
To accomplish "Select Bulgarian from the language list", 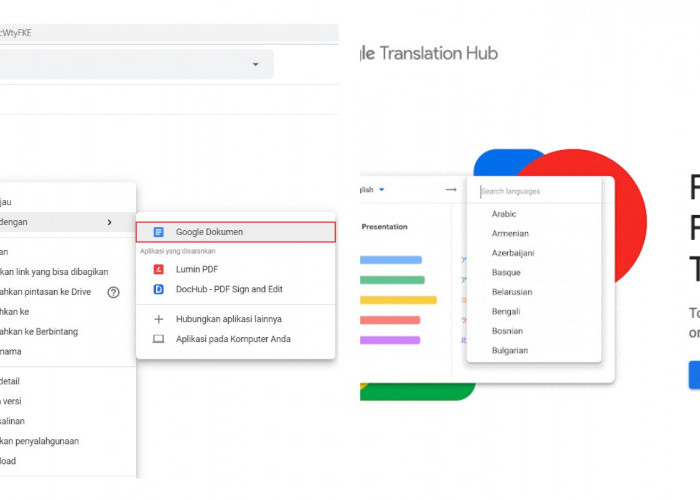I will click(x=510, y=351).
